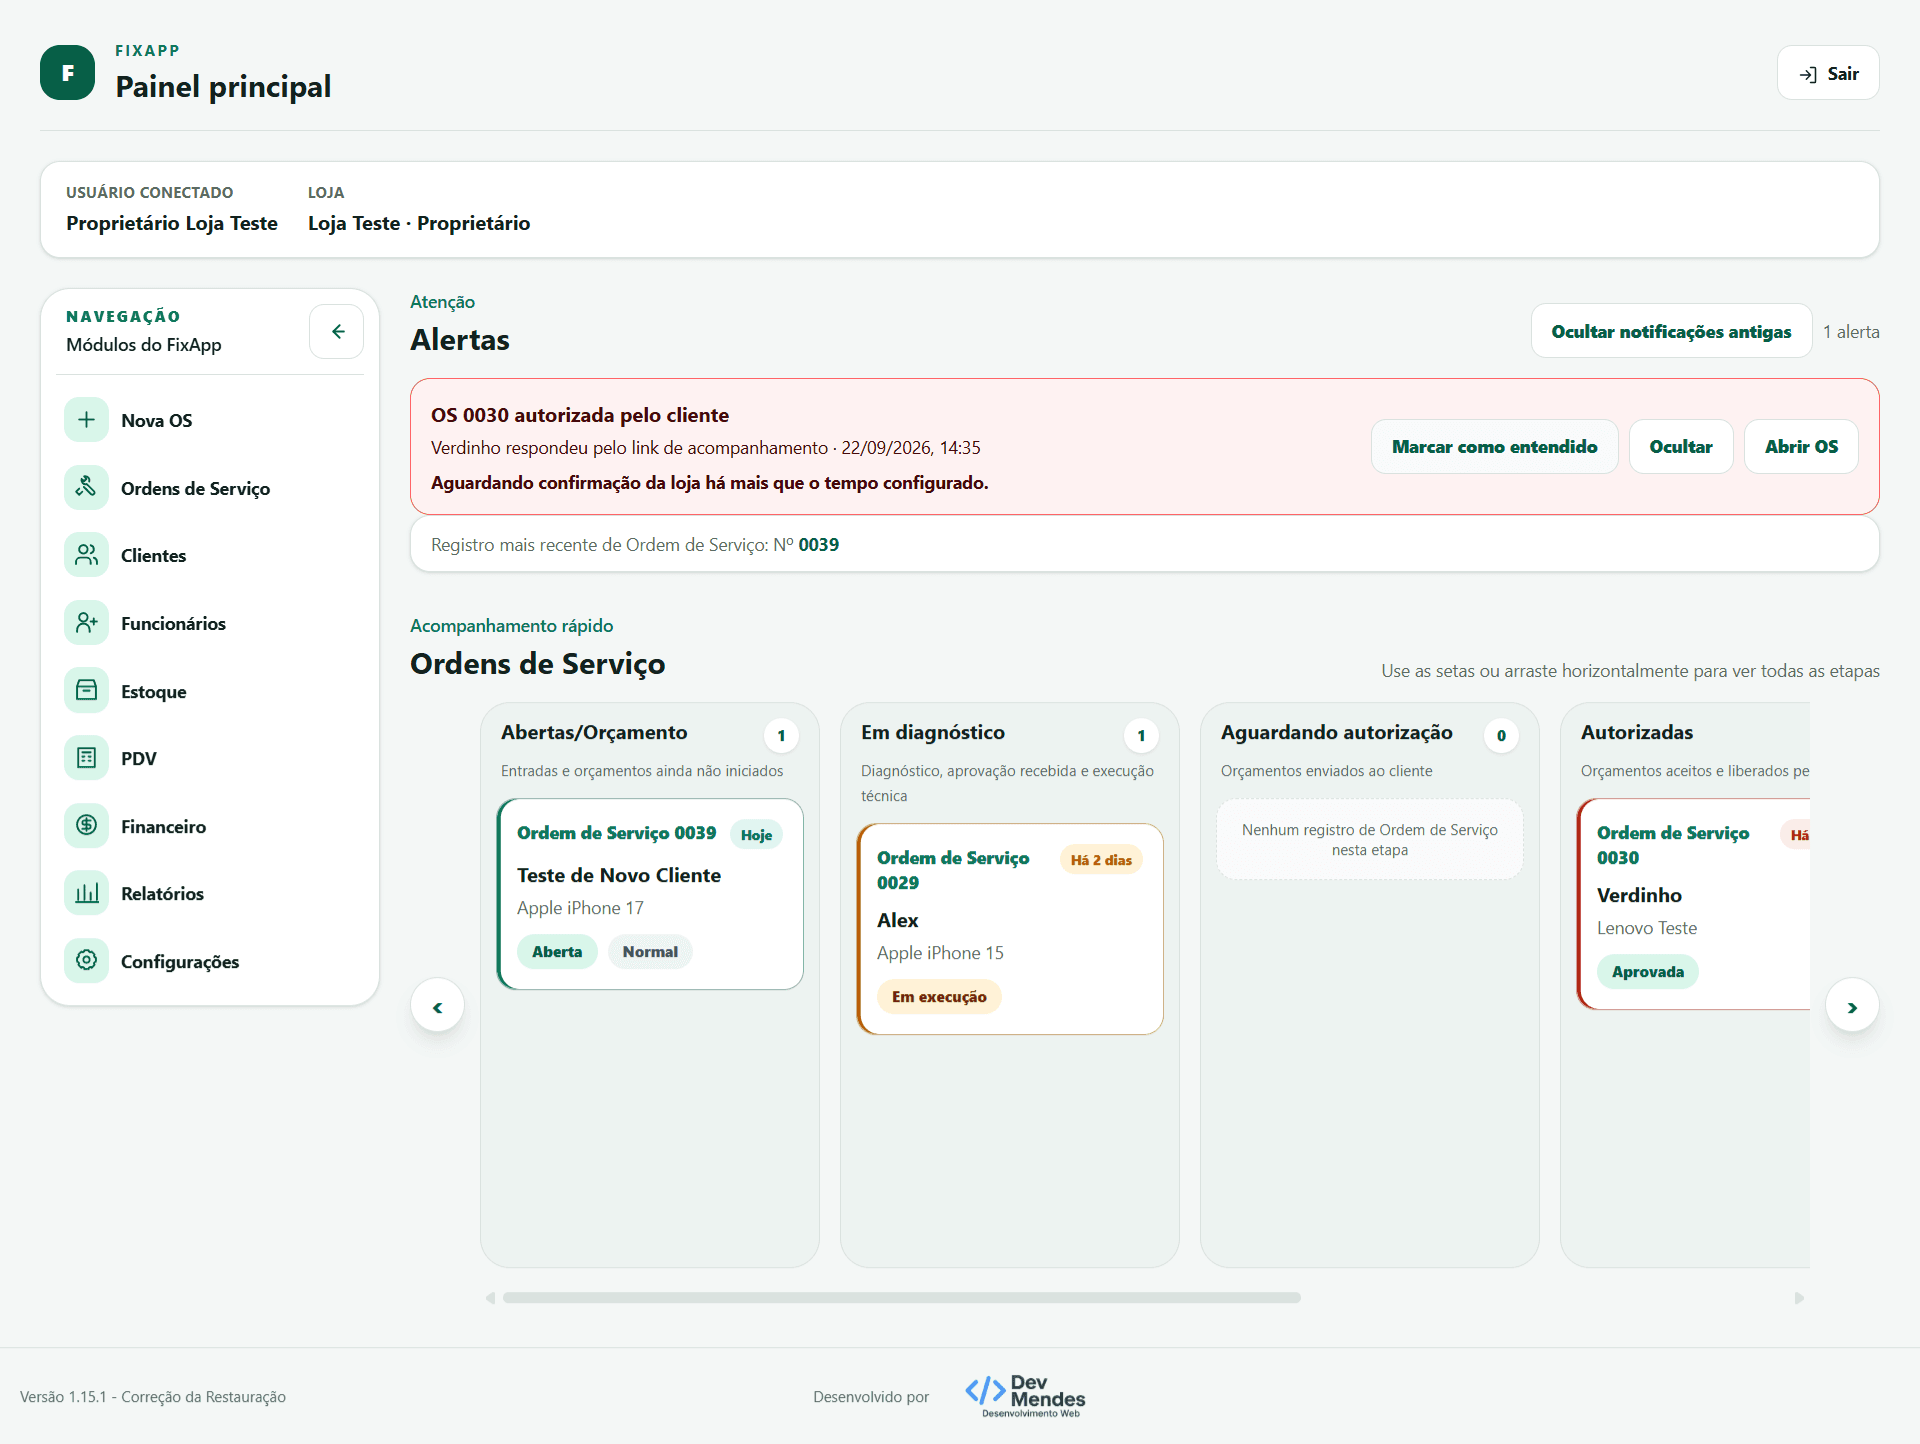
Task: Click the Hoje badge on order 0039
Action: coord(756,835)
